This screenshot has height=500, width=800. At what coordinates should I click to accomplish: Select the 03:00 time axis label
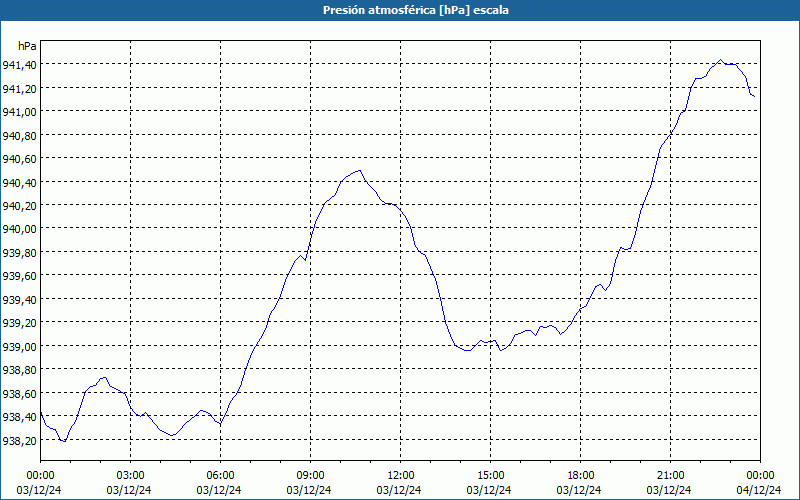tap(130, 476)
